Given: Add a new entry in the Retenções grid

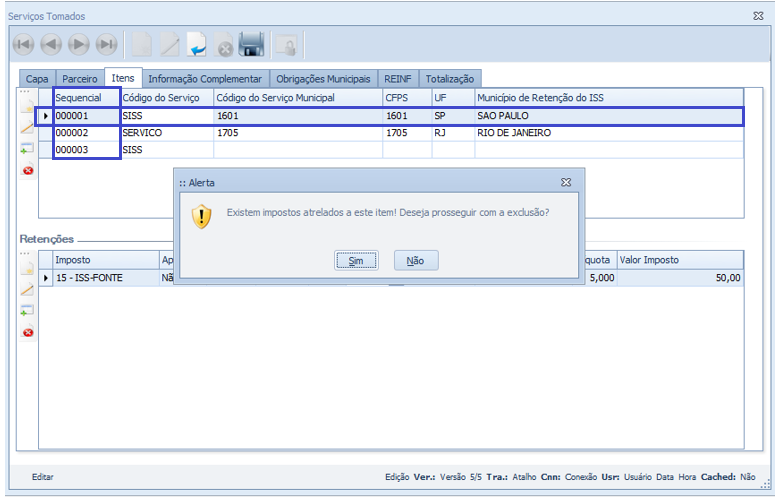Looking at the screenshot, I should 28,269.
